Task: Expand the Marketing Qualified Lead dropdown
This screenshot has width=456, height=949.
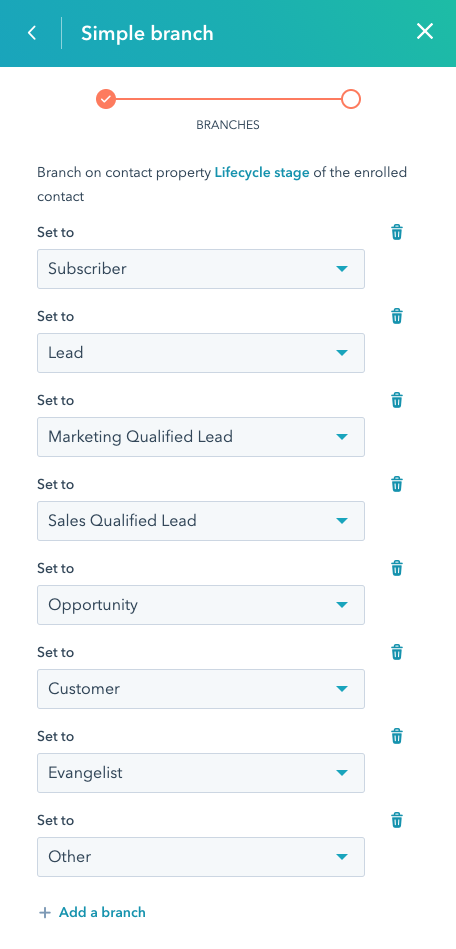Action: tap(200, 437)
